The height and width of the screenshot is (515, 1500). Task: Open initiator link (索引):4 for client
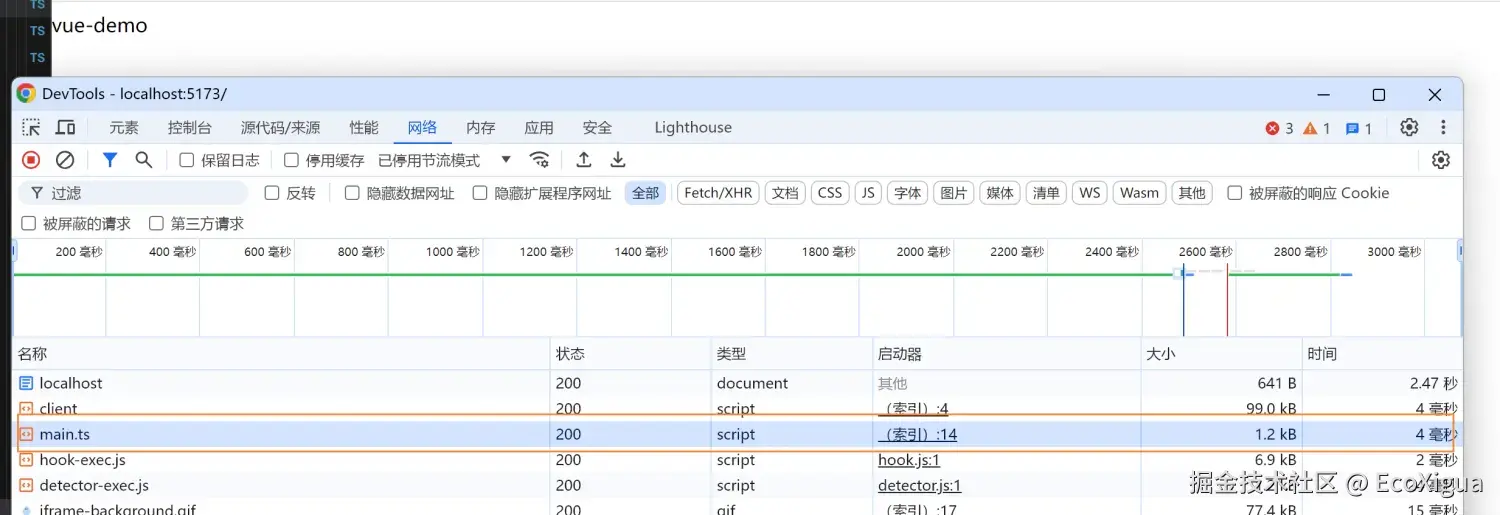tap(913, 408)
